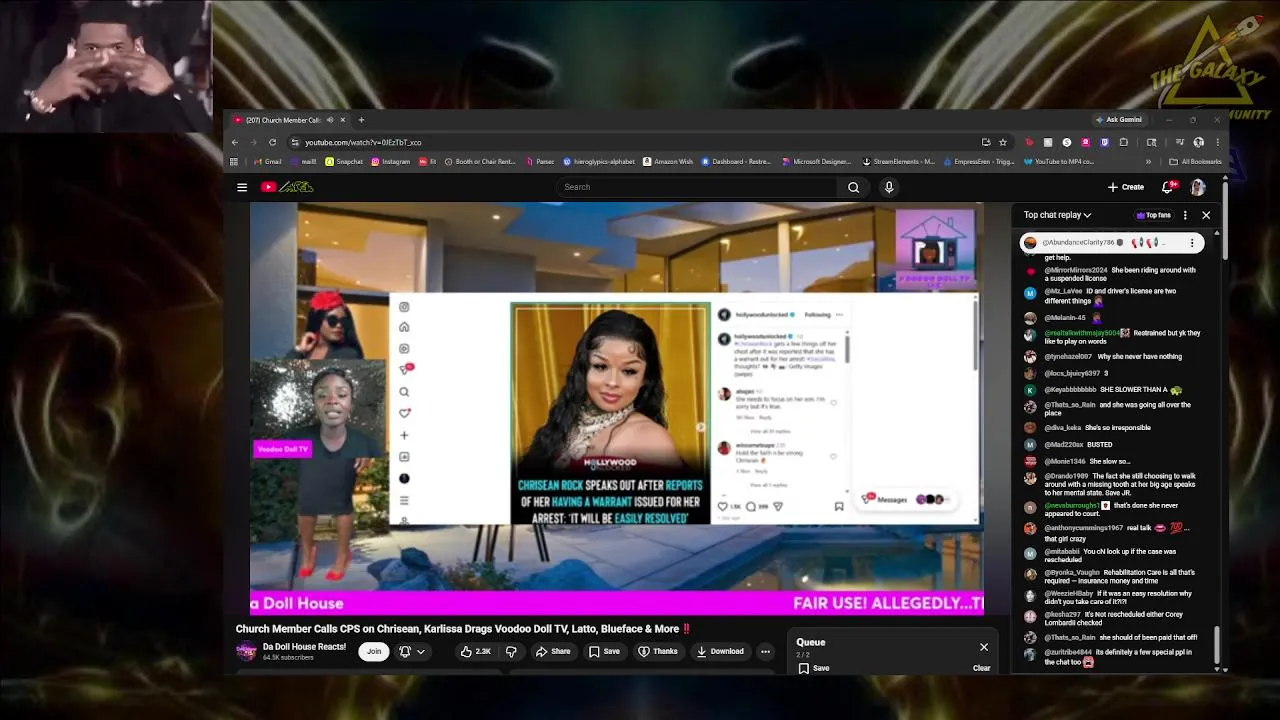This screenshot has width=1280, height=720.
Task: Open the Snapchat bookmark
Action: [344, 161]
